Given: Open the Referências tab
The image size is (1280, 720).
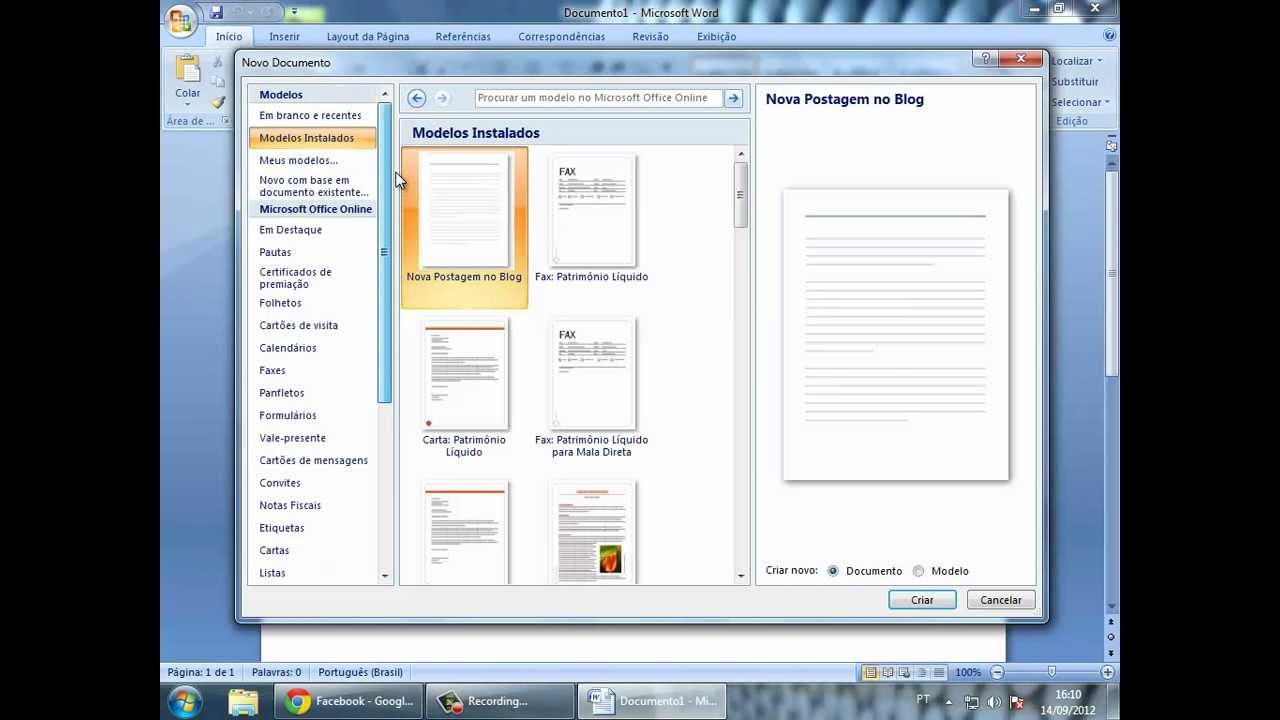Looking at the screenshot, I should point(463,37).
